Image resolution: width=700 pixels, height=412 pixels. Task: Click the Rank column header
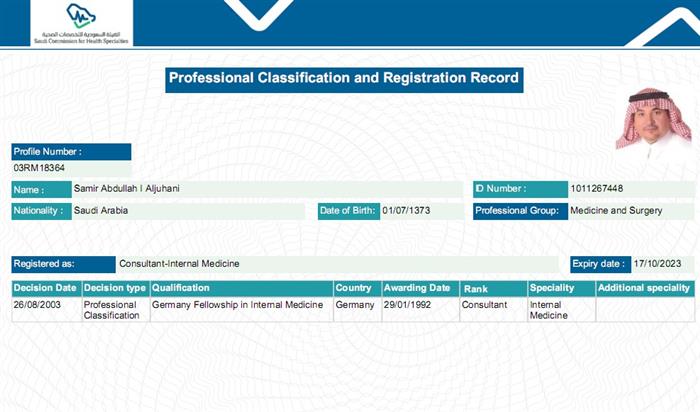pyautogui.click(x=493, y=288)
